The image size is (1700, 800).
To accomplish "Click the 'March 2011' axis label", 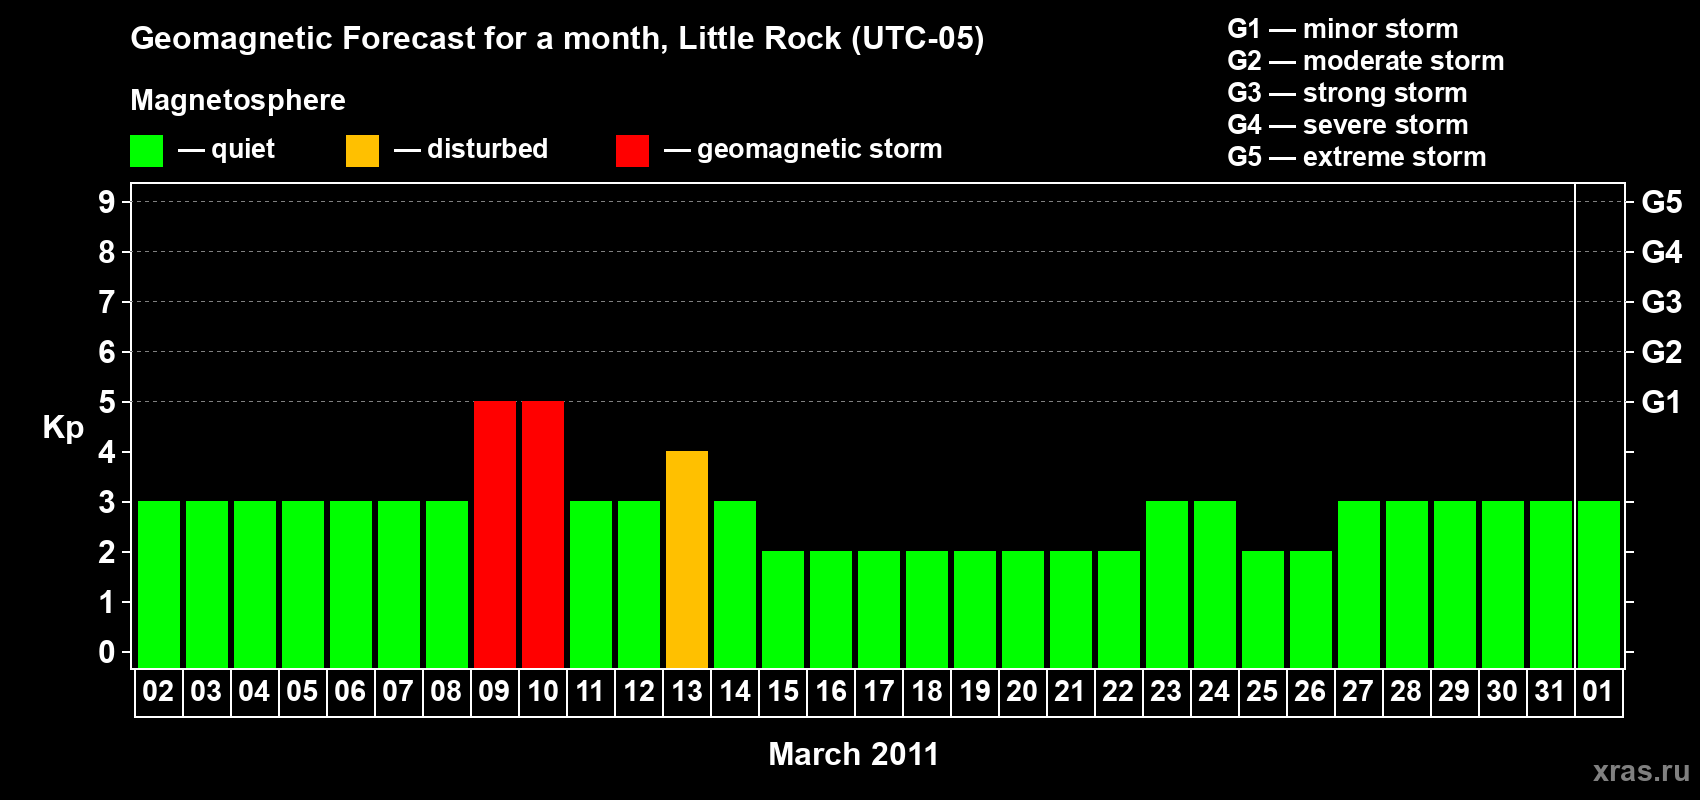I will [854, 754].
